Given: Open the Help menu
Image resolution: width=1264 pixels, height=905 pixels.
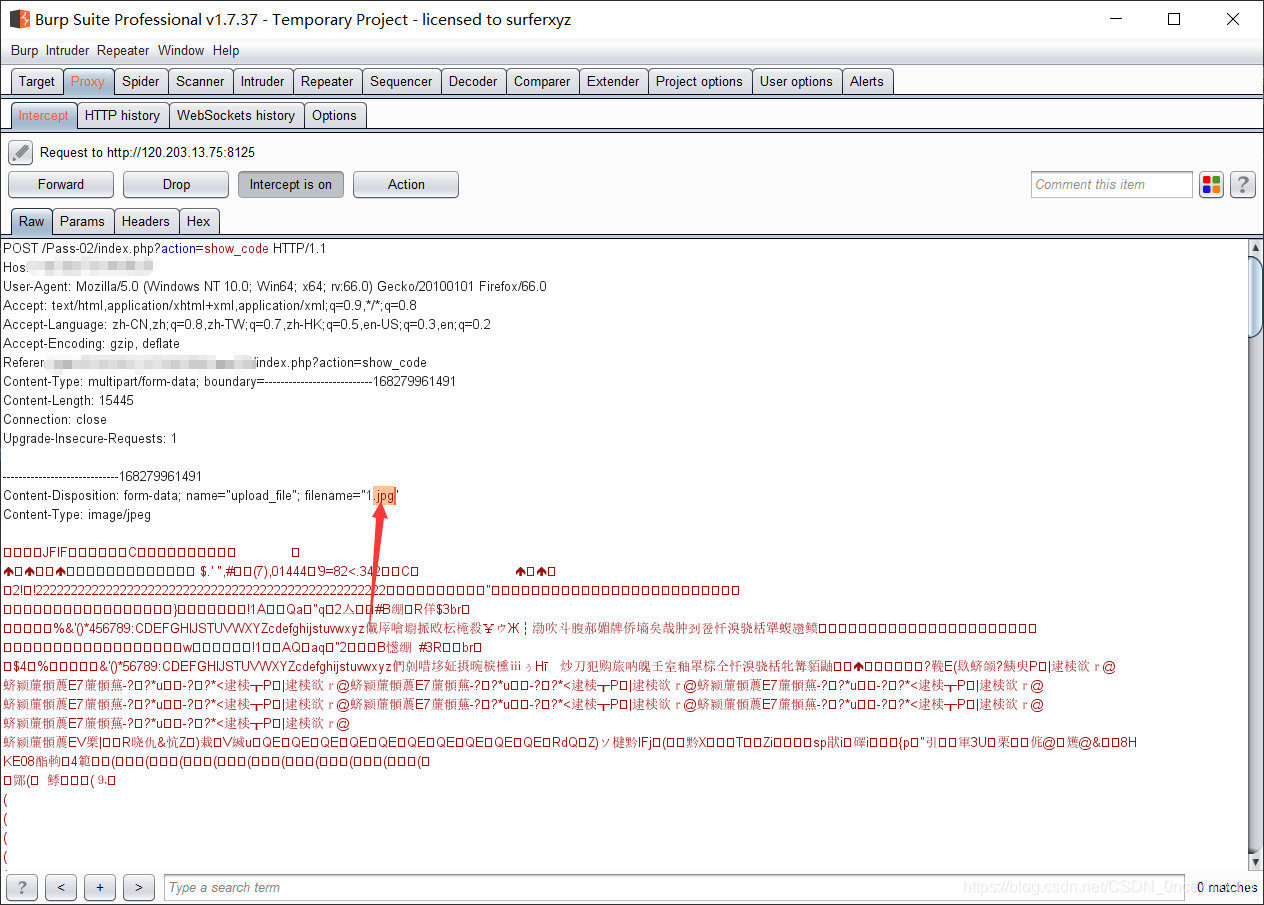Looking at the screenshot, I should click(226, 50).
